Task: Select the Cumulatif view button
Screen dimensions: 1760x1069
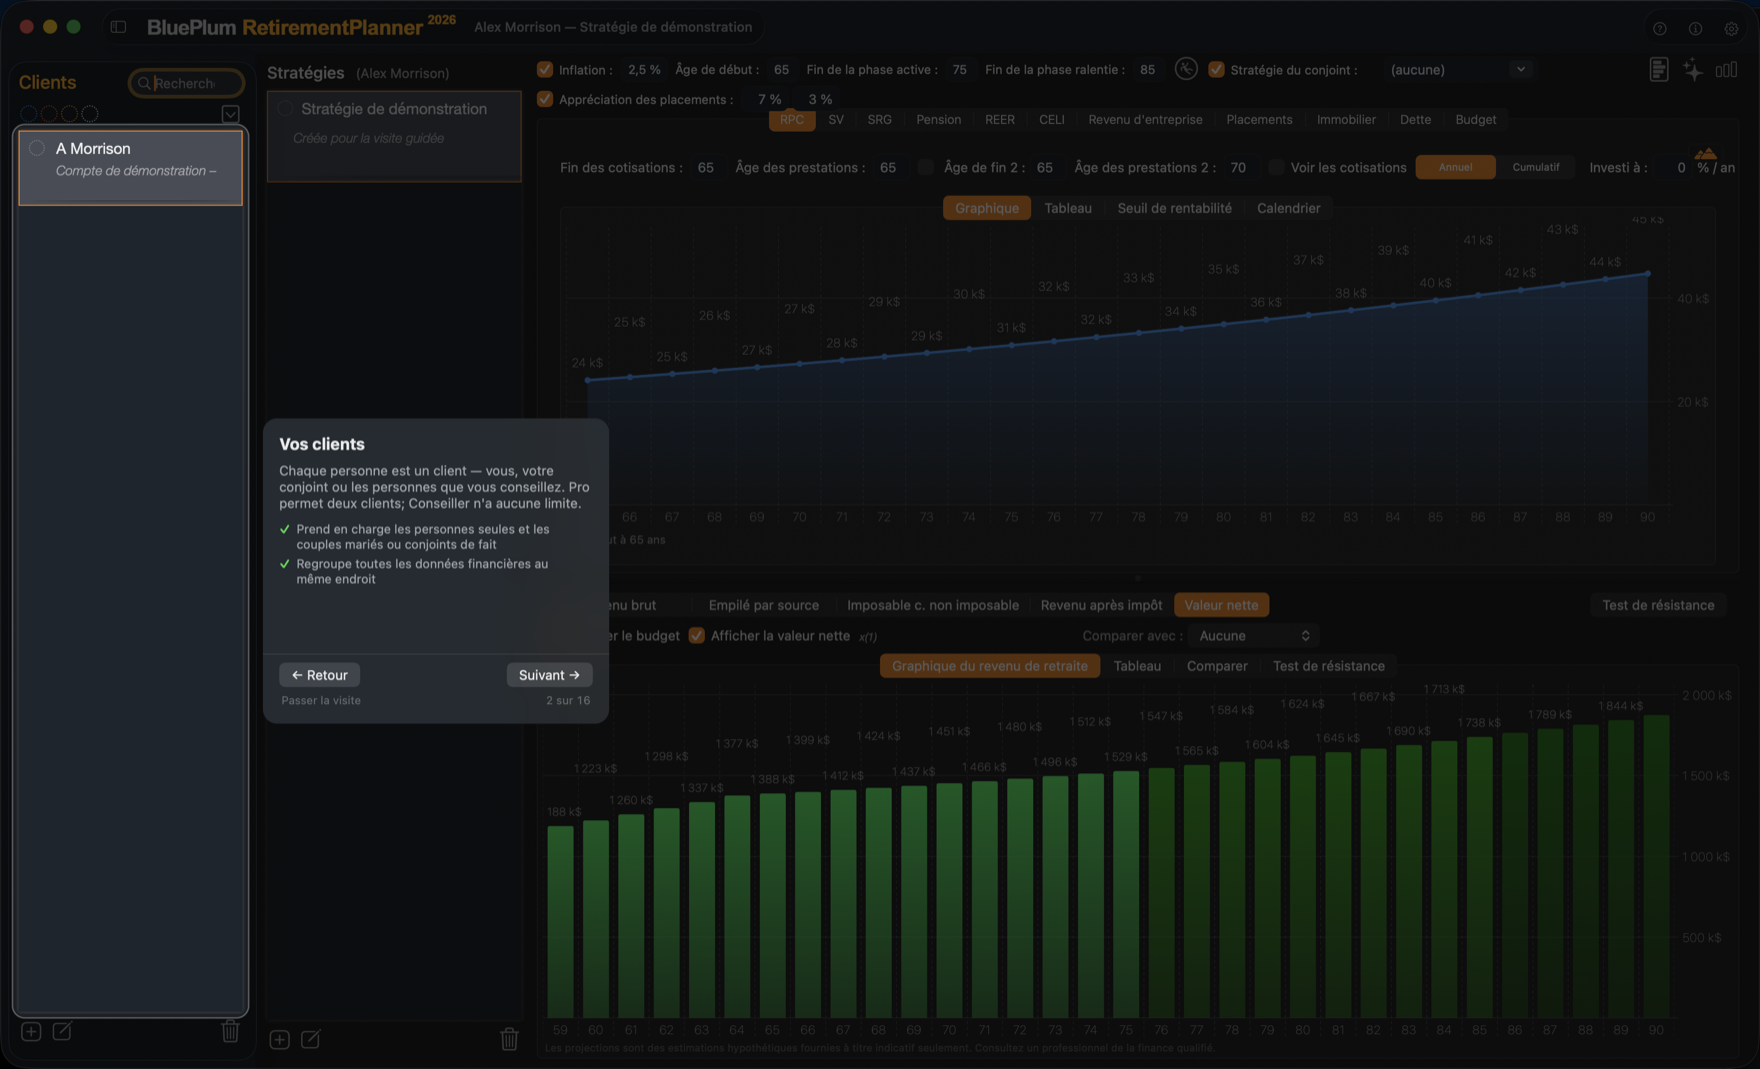Action: (x=1535, y=167)
